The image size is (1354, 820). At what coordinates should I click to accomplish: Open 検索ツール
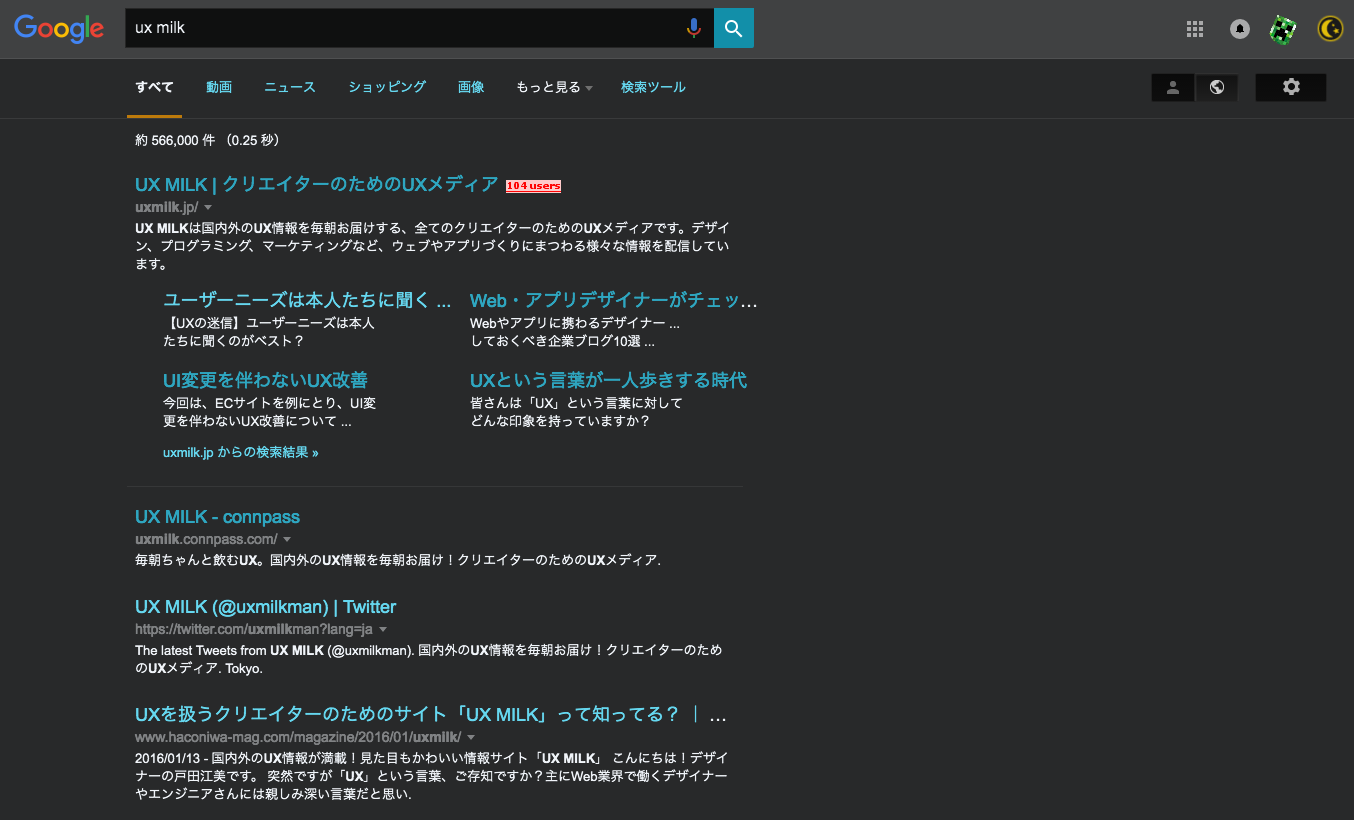coord(653,87)
